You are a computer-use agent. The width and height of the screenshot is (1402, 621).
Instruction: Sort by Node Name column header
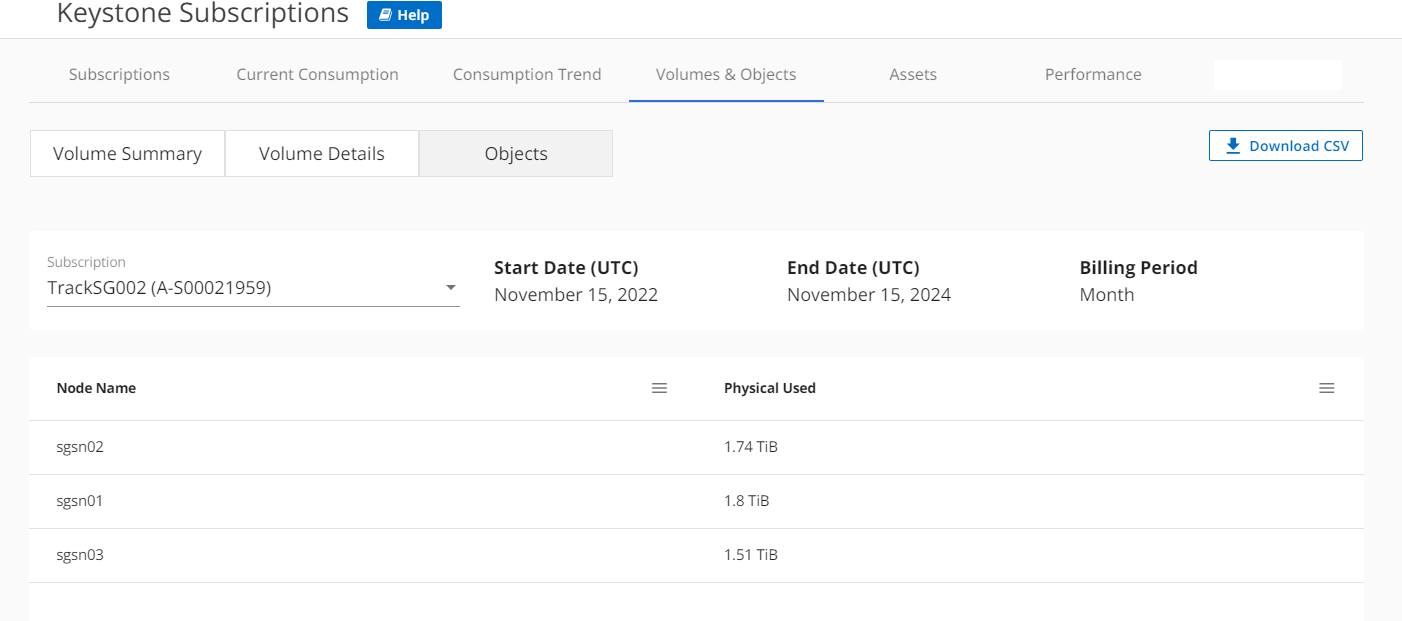click(96, 388)
